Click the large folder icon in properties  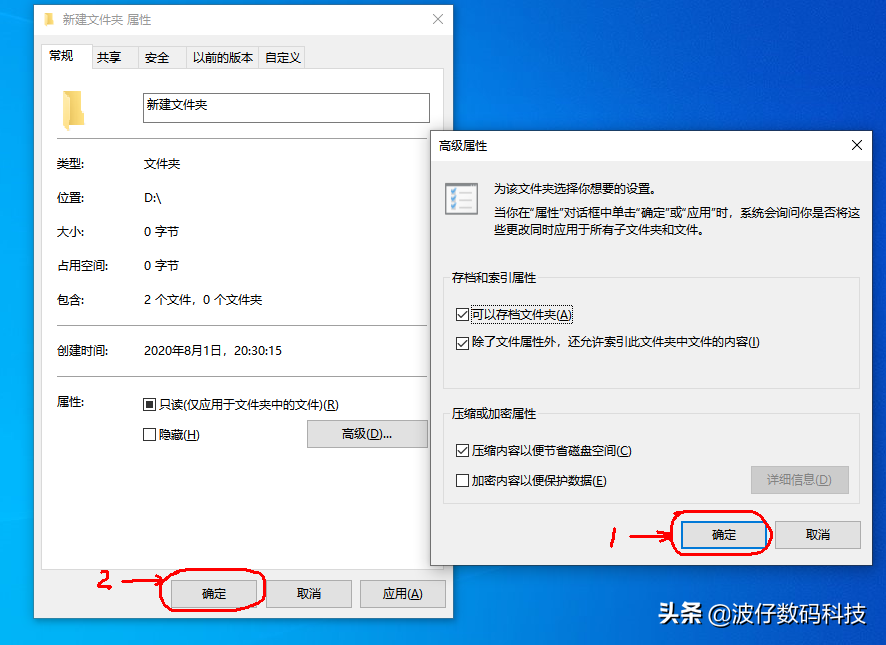(73, 110)
